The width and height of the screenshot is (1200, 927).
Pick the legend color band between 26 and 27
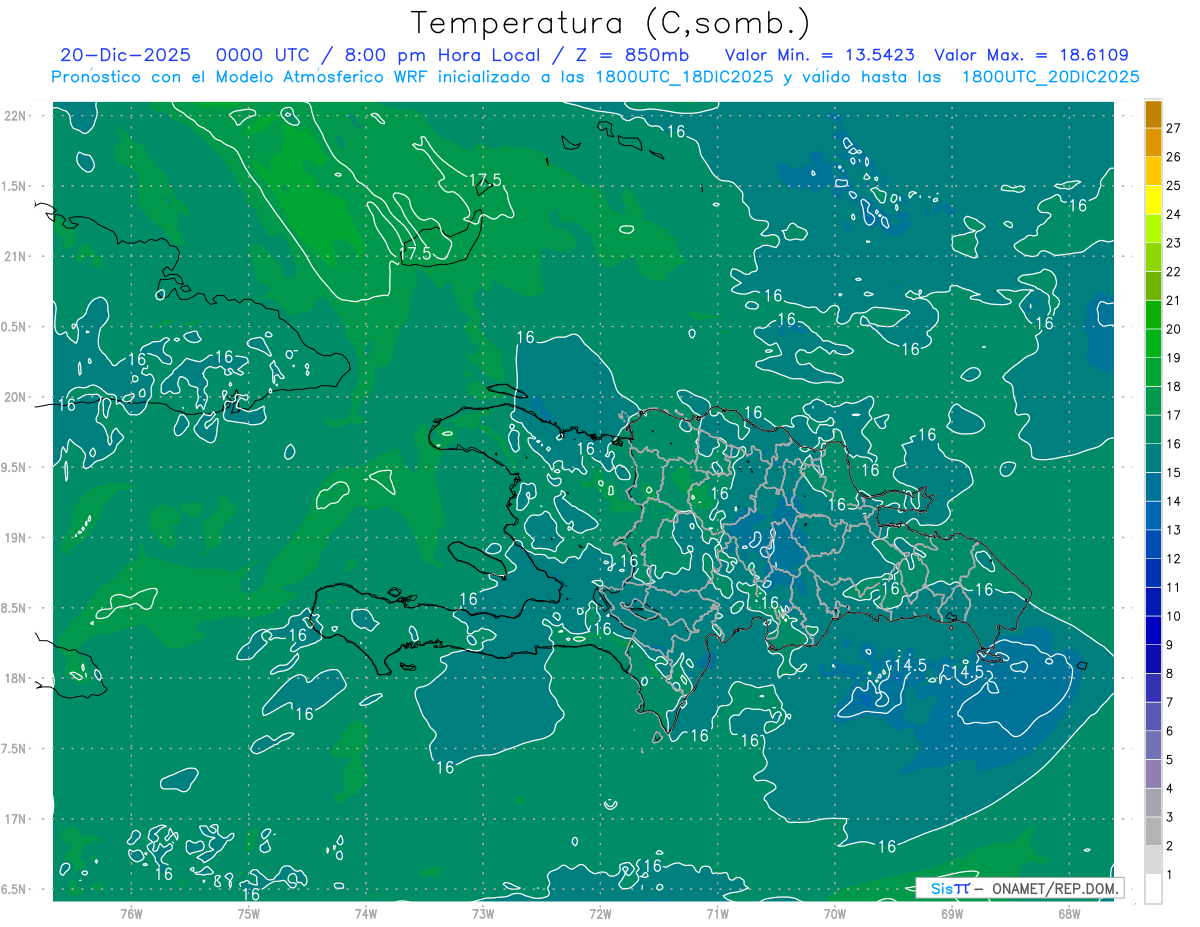[1153, 143]
